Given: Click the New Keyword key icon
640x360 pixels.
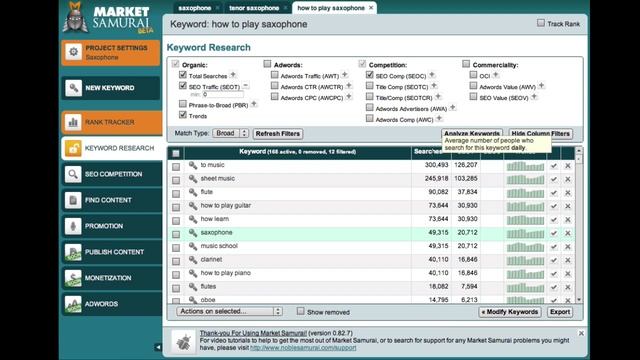Looking at the screenshot, I should 73,88.
